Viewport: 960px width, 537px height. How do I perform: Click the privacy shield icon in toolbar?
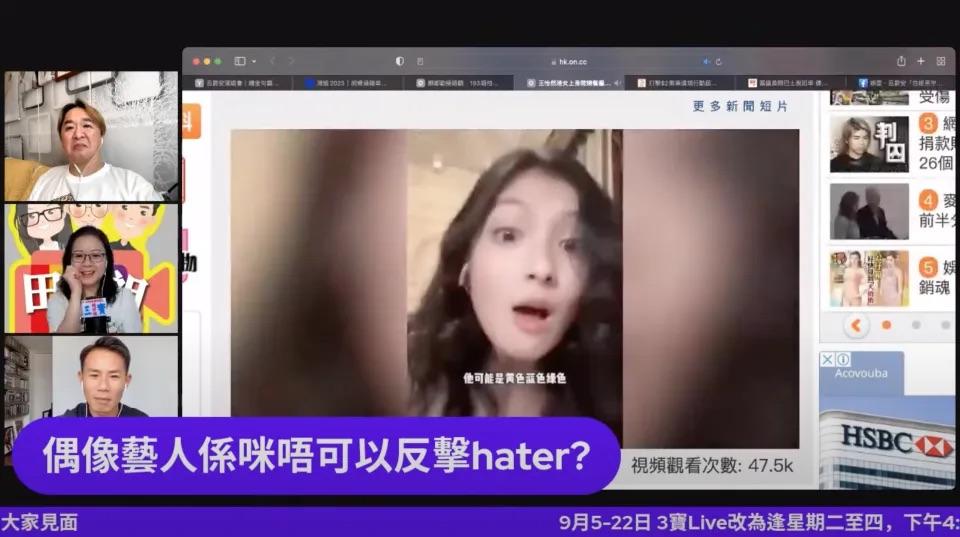tap(400, 61)
